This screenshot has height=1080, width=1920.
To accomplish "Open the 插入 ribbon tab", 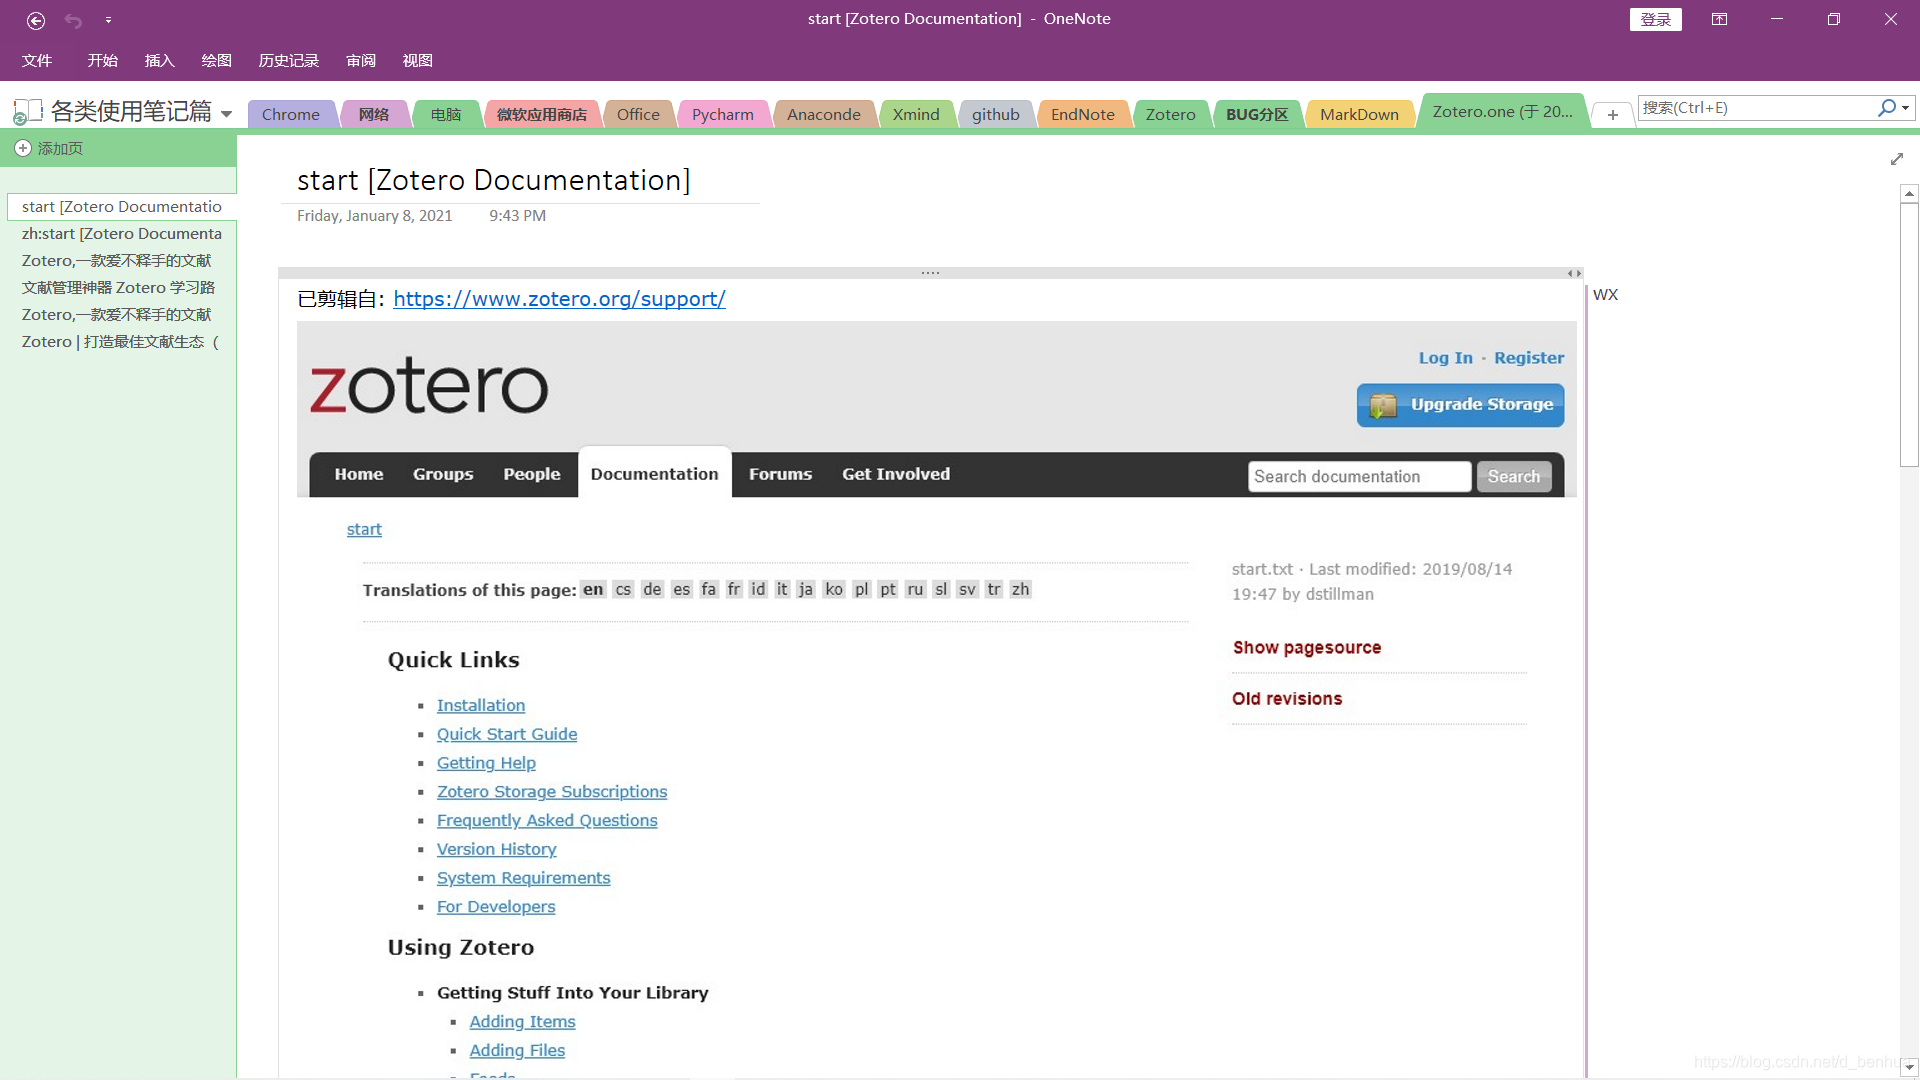I will click(159, 61).
